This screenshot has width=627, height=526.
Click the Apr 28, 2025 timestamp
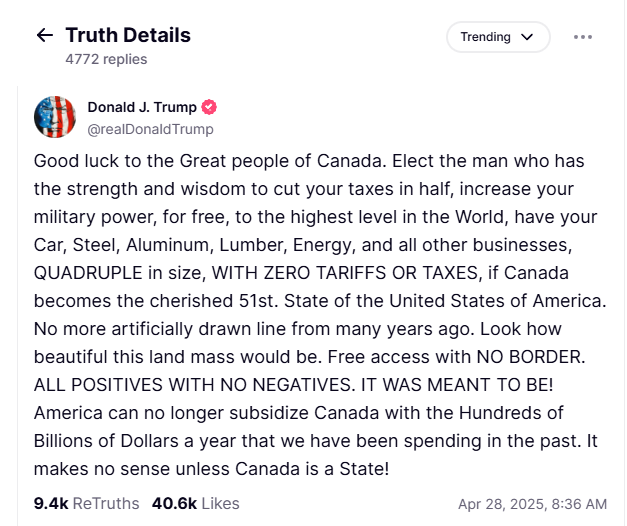532,503
